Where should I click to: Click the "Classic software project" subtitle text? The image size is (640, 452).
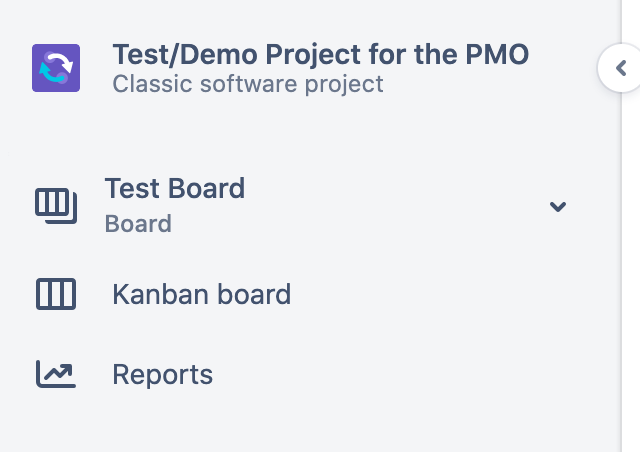point(248,84)
